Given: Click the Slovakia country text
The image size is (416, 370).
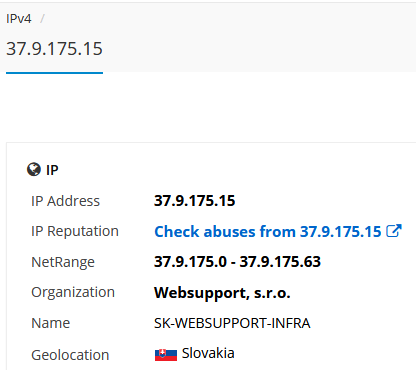Looking at the screenshot, I should coord(208,353).
